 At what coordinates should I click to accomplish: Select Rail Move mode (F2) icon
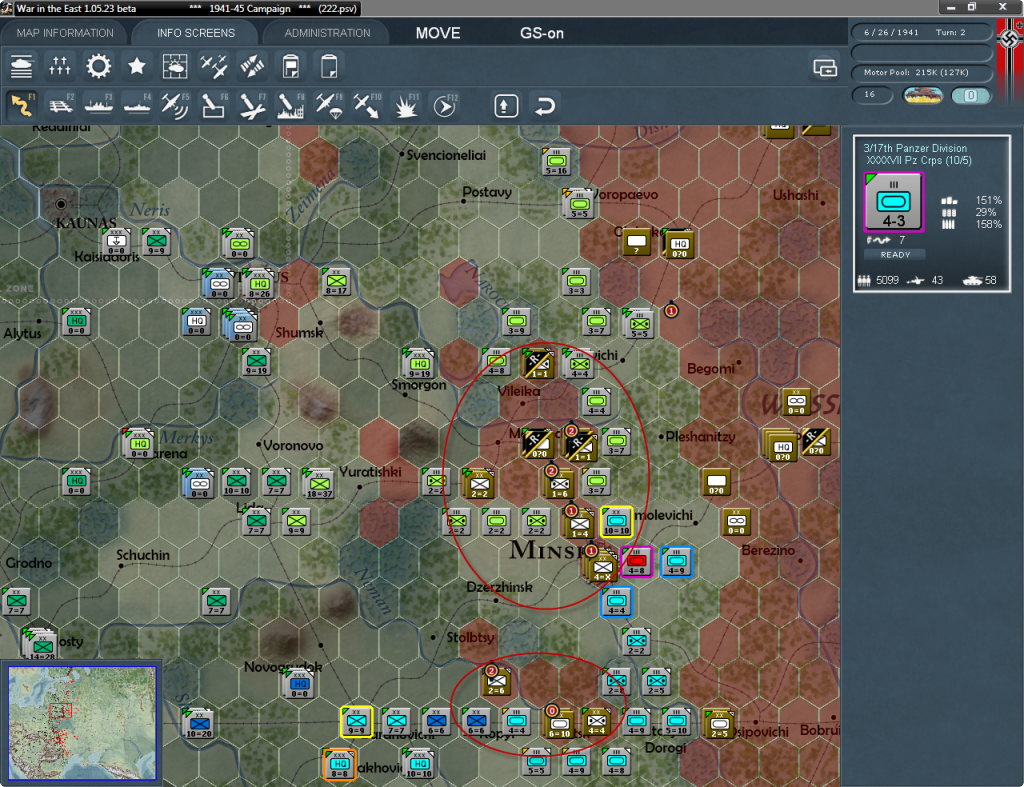[61, 105]
